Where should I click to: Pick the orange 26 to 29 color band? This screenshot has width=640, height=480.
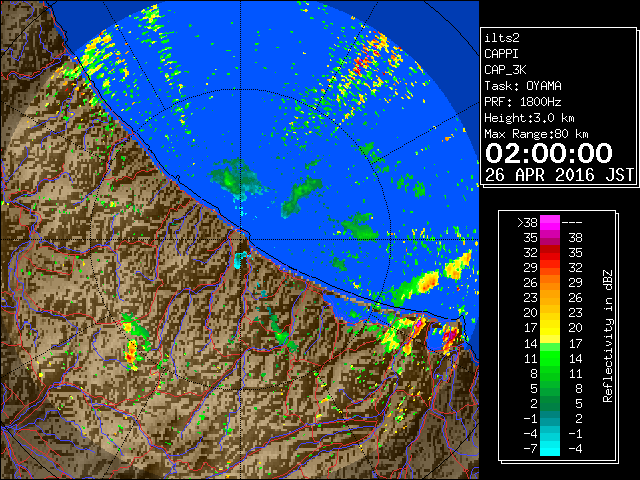pyautogui.click(x=550, y=283)
